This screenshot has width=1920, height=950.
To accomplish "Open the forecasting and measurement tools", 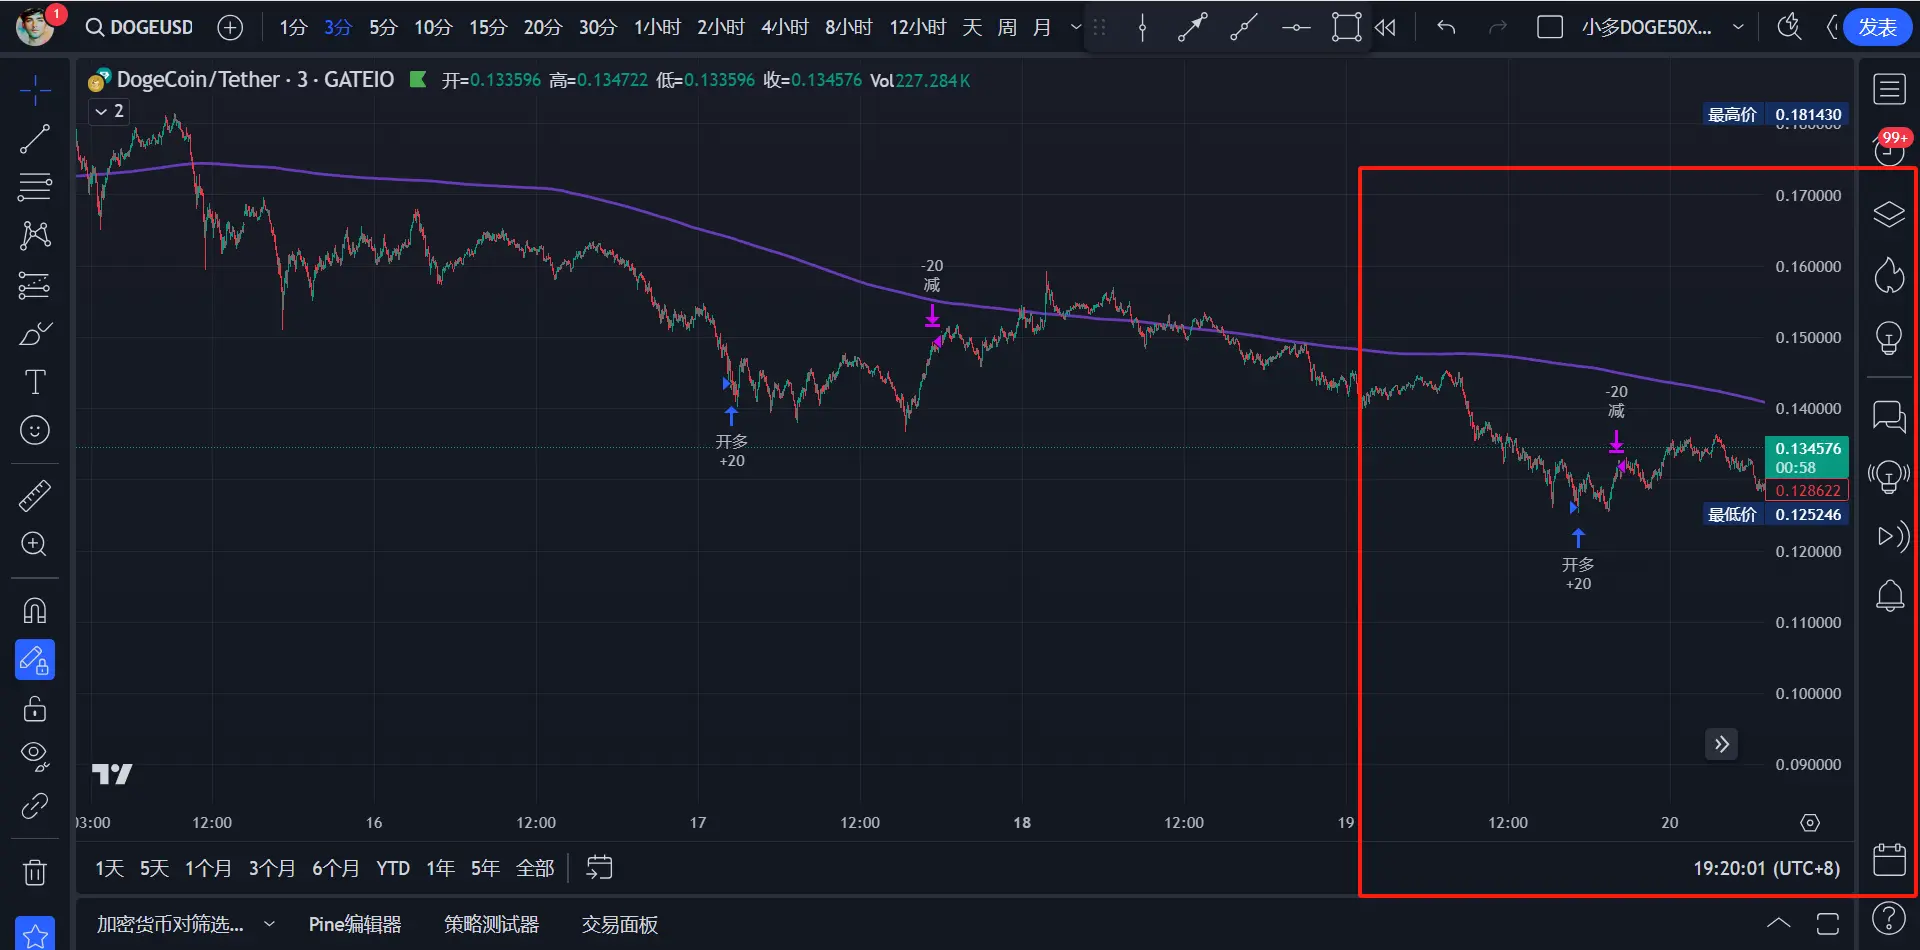I will point(35,285).
